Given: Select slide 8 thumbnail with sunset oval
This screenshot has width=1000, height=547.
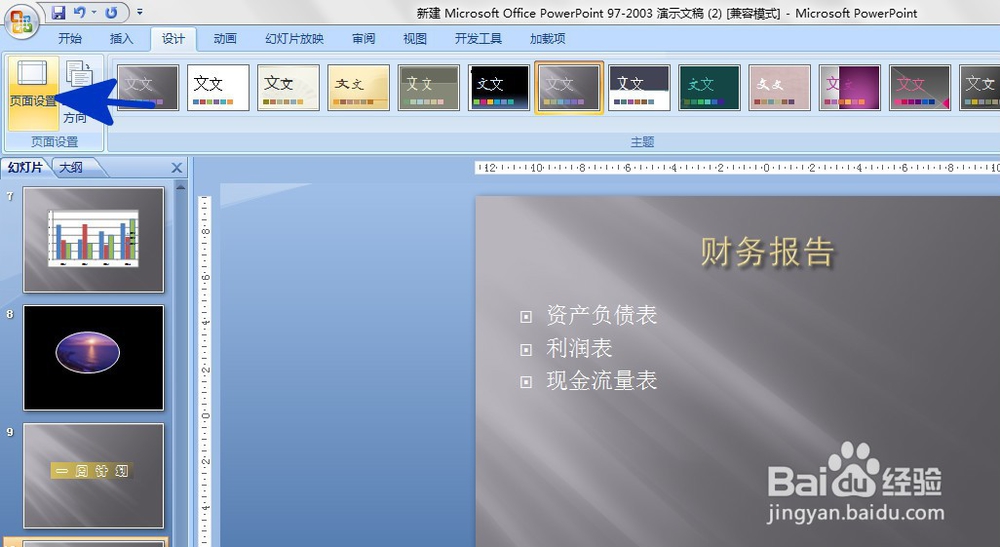Looking at the screenshot, I should point(94,358).
